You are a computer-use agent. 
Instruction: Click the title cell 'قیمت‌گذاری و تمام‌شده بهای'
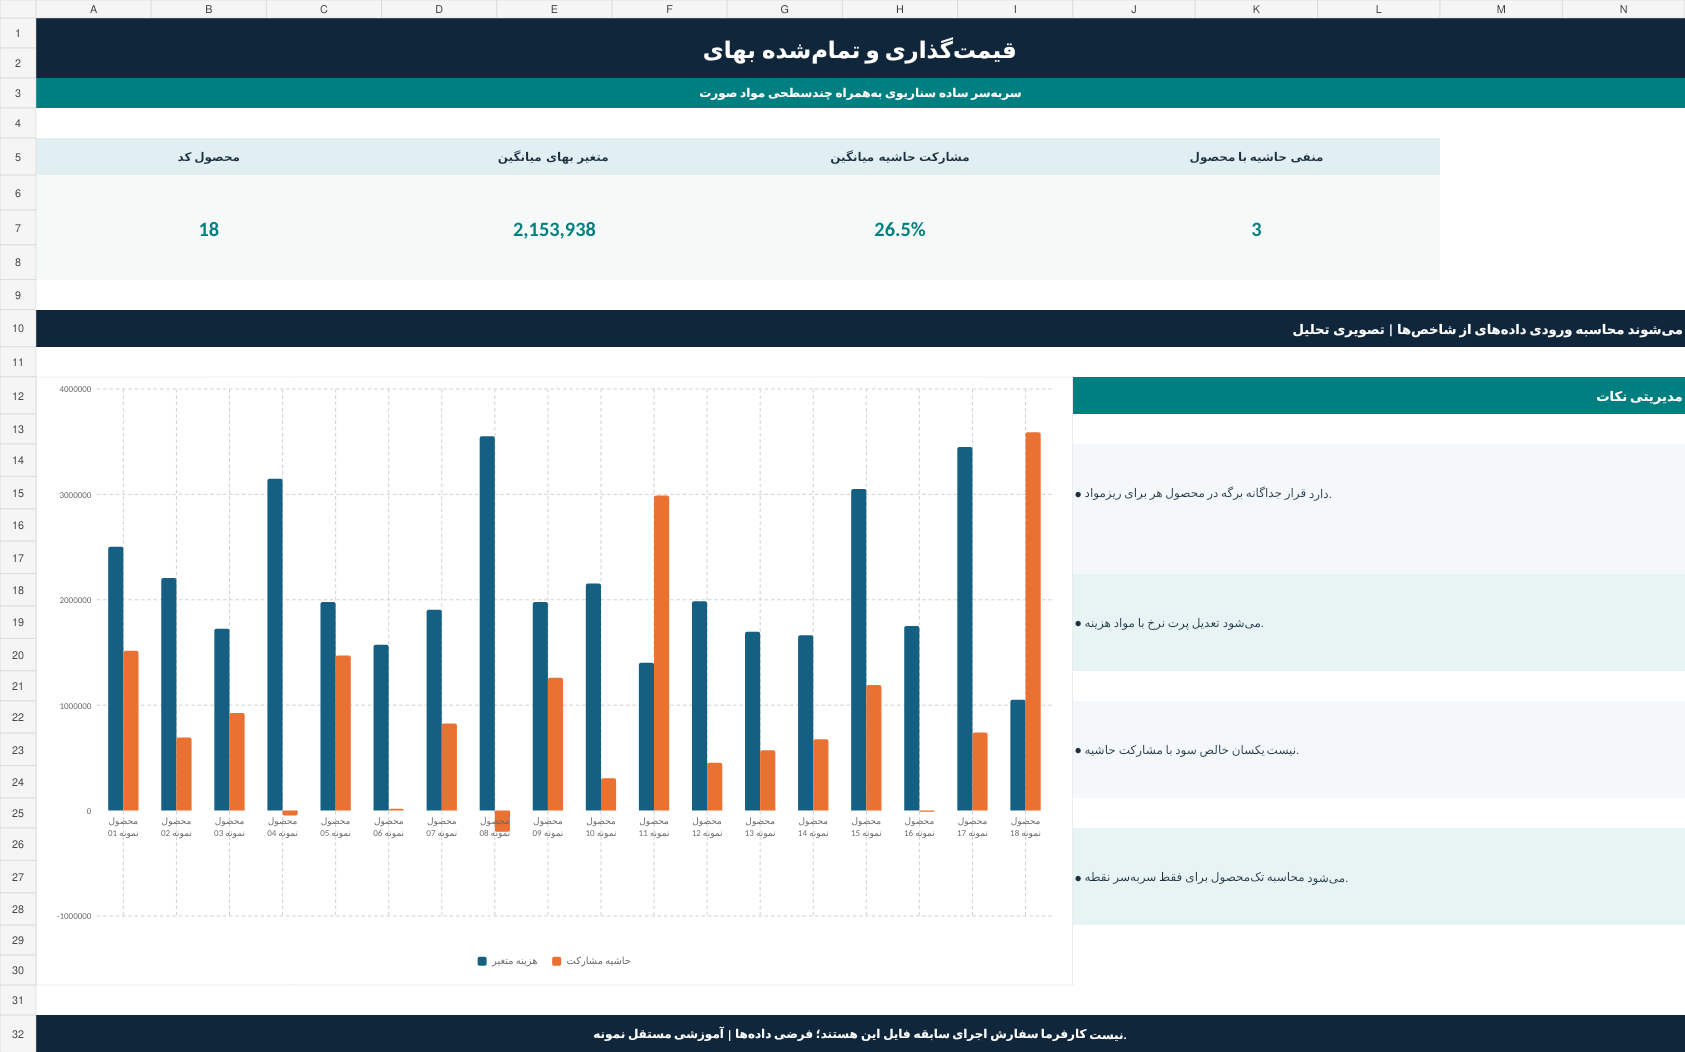click(x=860, y=48)
